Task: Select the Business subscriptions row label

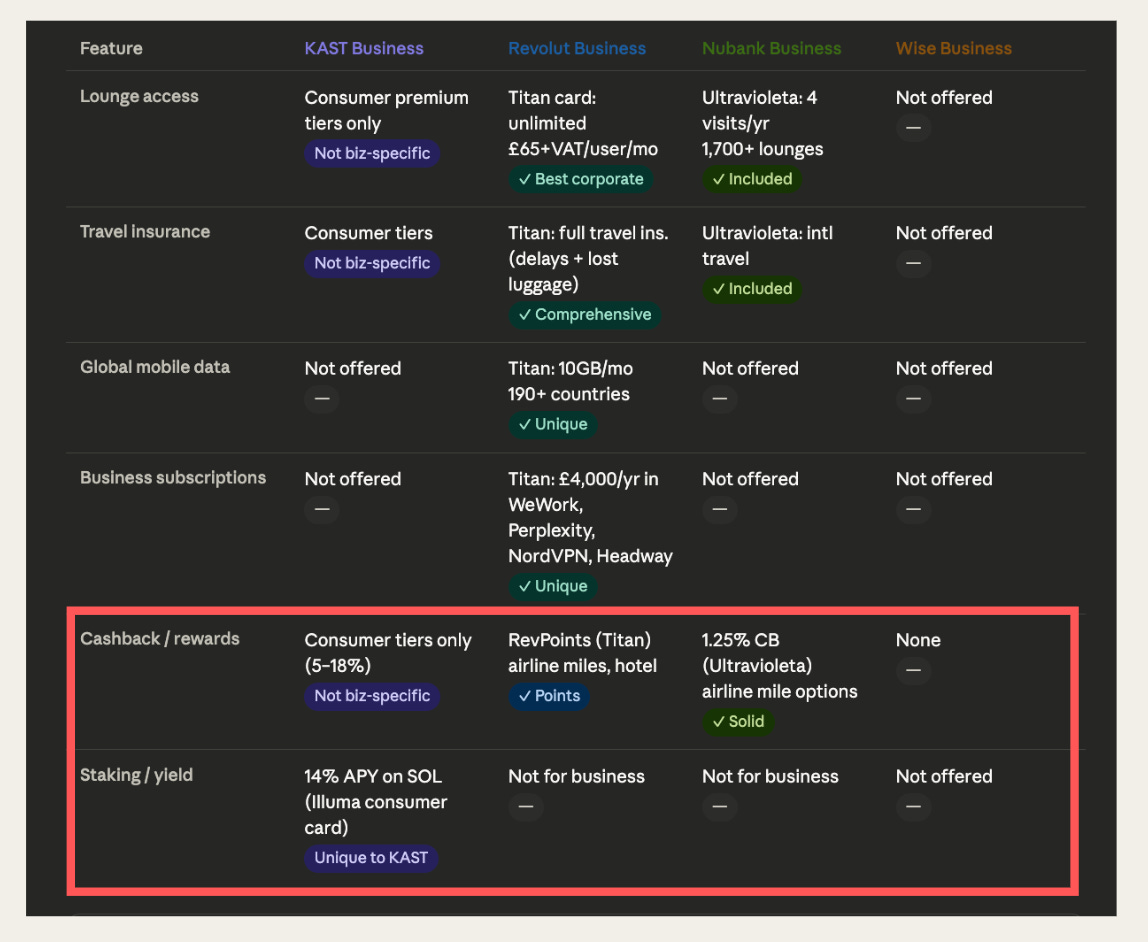Action: click(x=173, y=478)
